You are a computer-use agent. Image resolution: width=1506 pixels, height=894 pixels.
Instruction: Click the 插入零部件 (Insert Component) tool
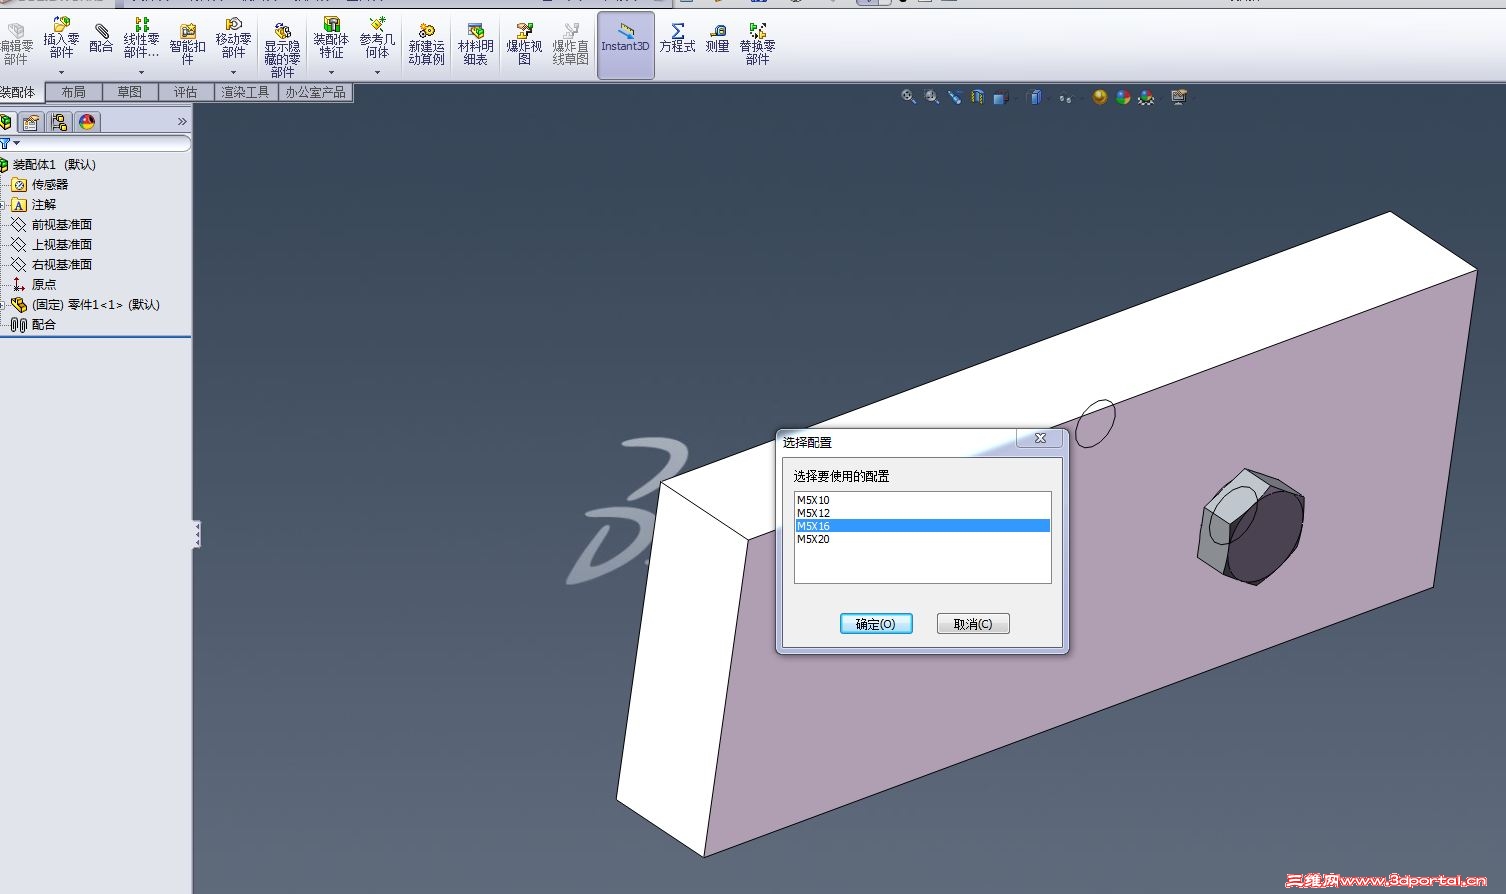tap(61, 38)
